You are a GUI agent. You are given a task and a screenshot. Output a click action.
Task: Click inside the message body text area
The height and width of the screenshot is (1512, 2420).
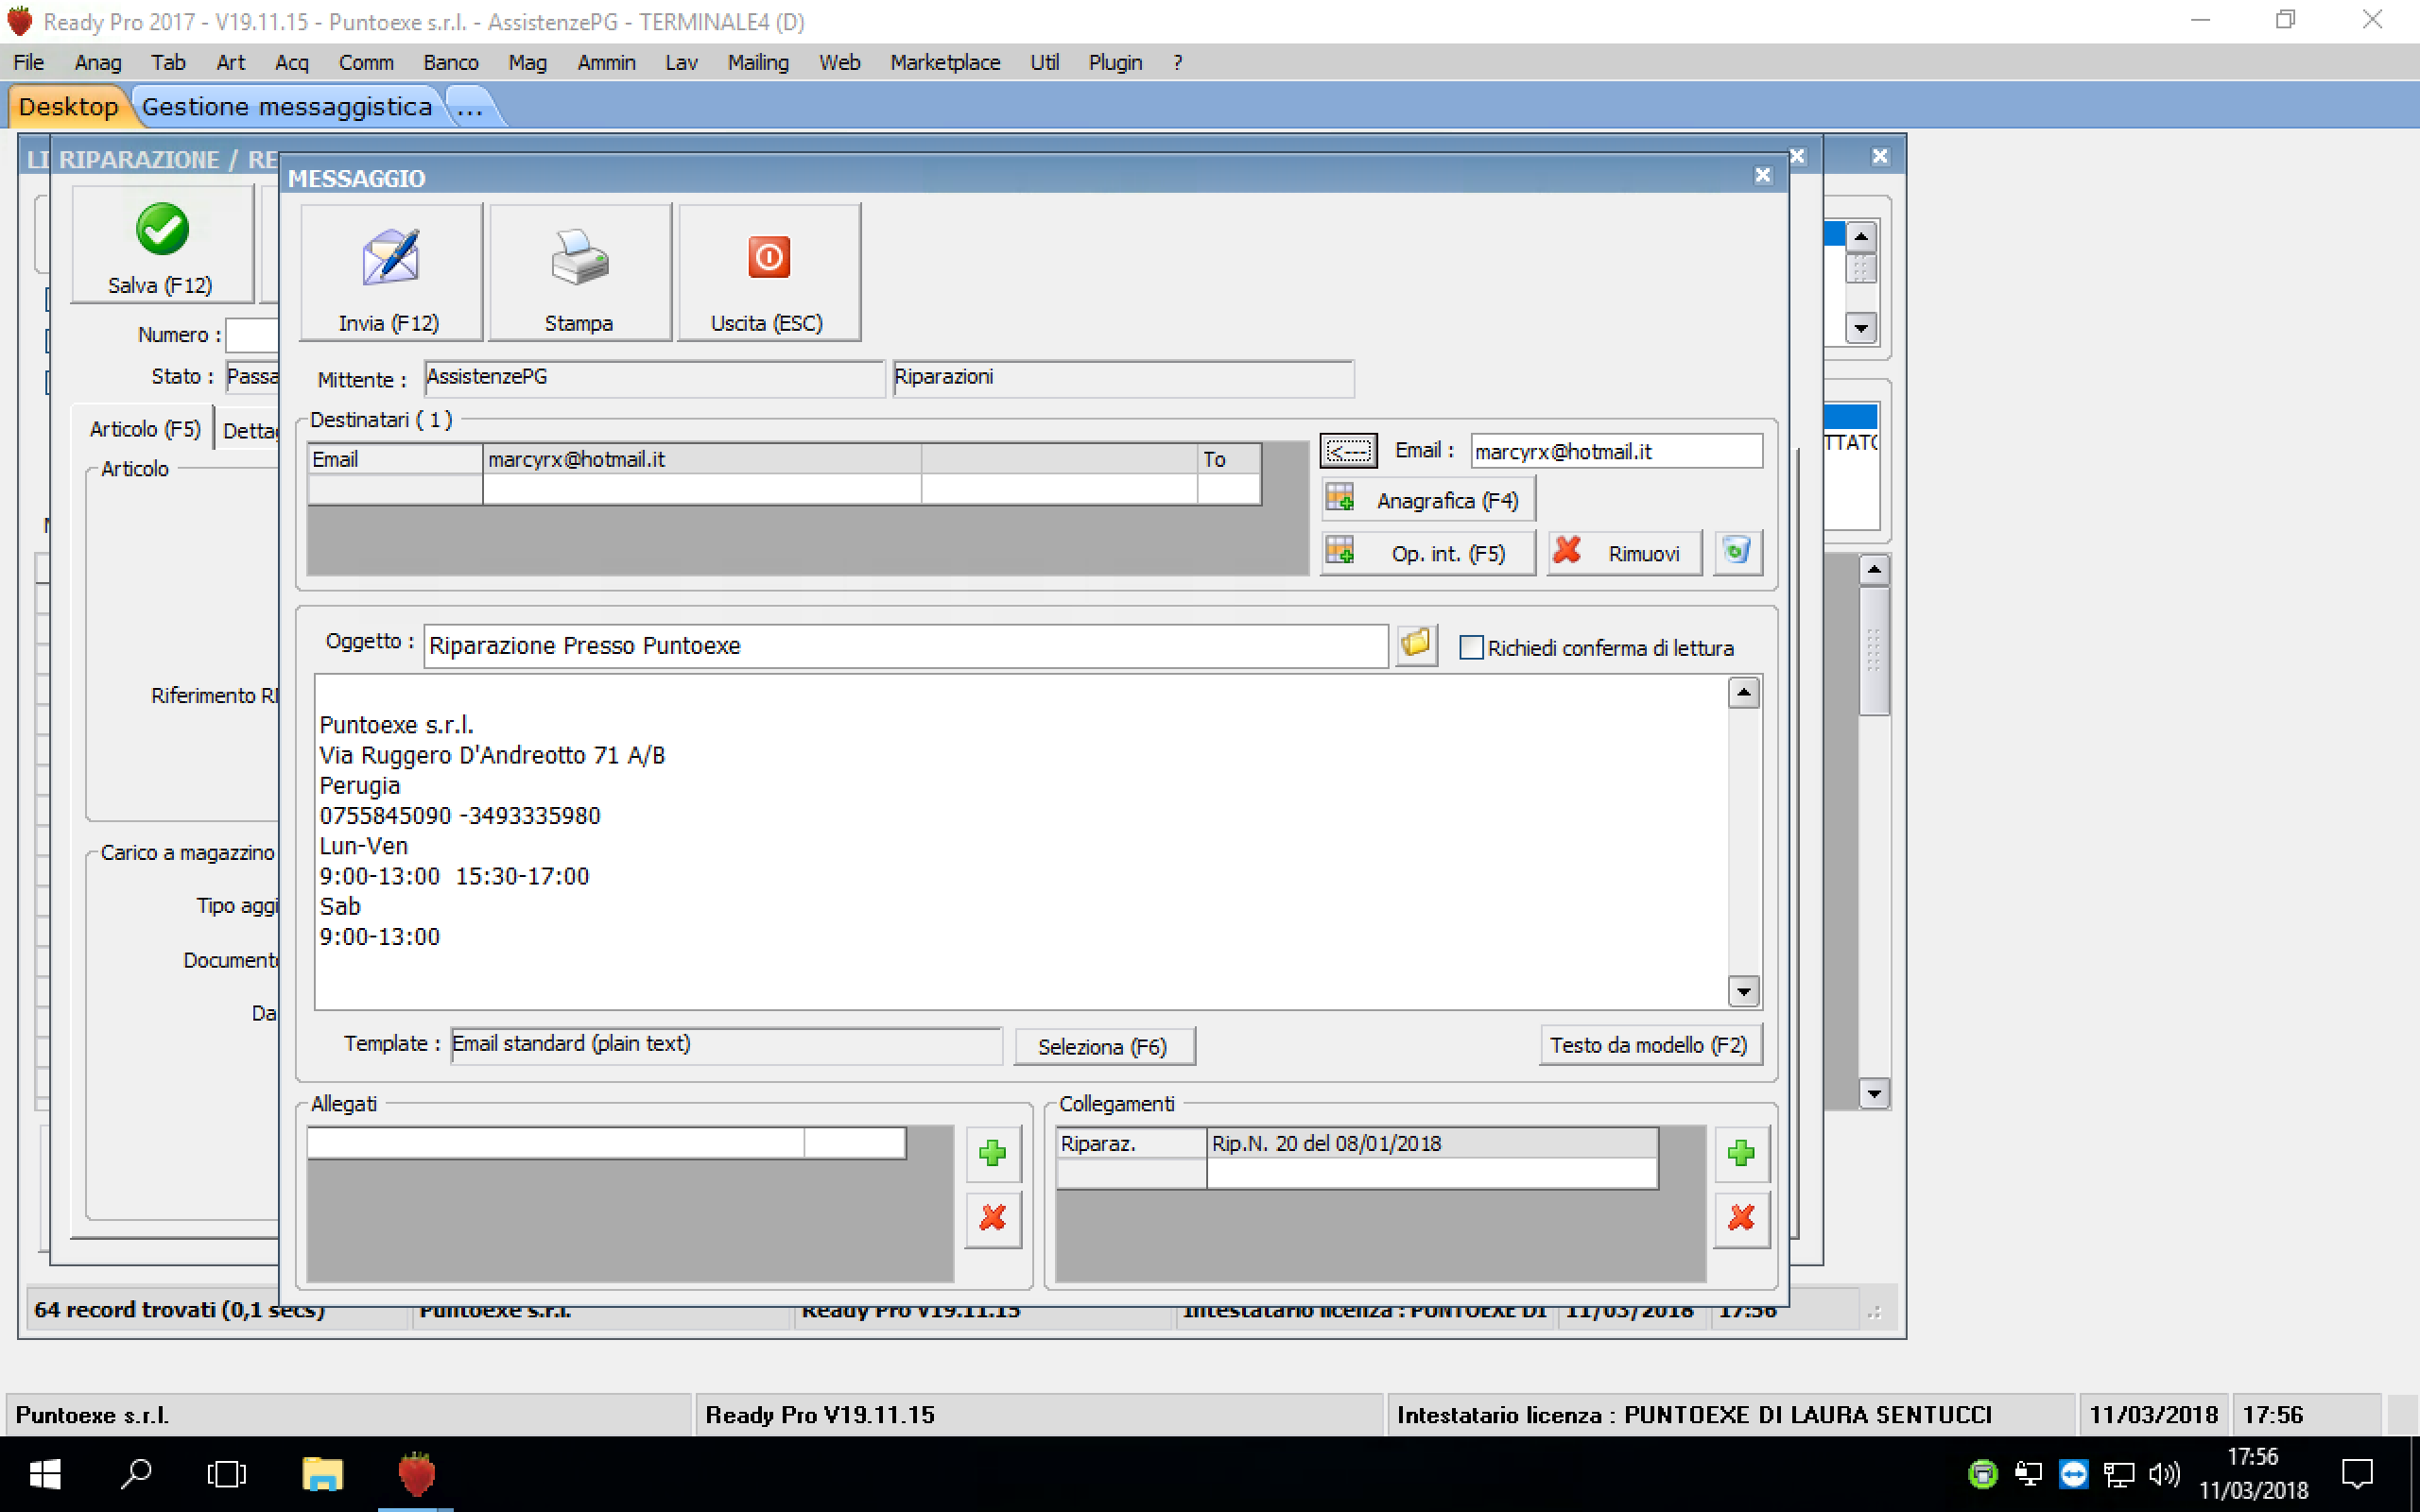pos(1020,840)
